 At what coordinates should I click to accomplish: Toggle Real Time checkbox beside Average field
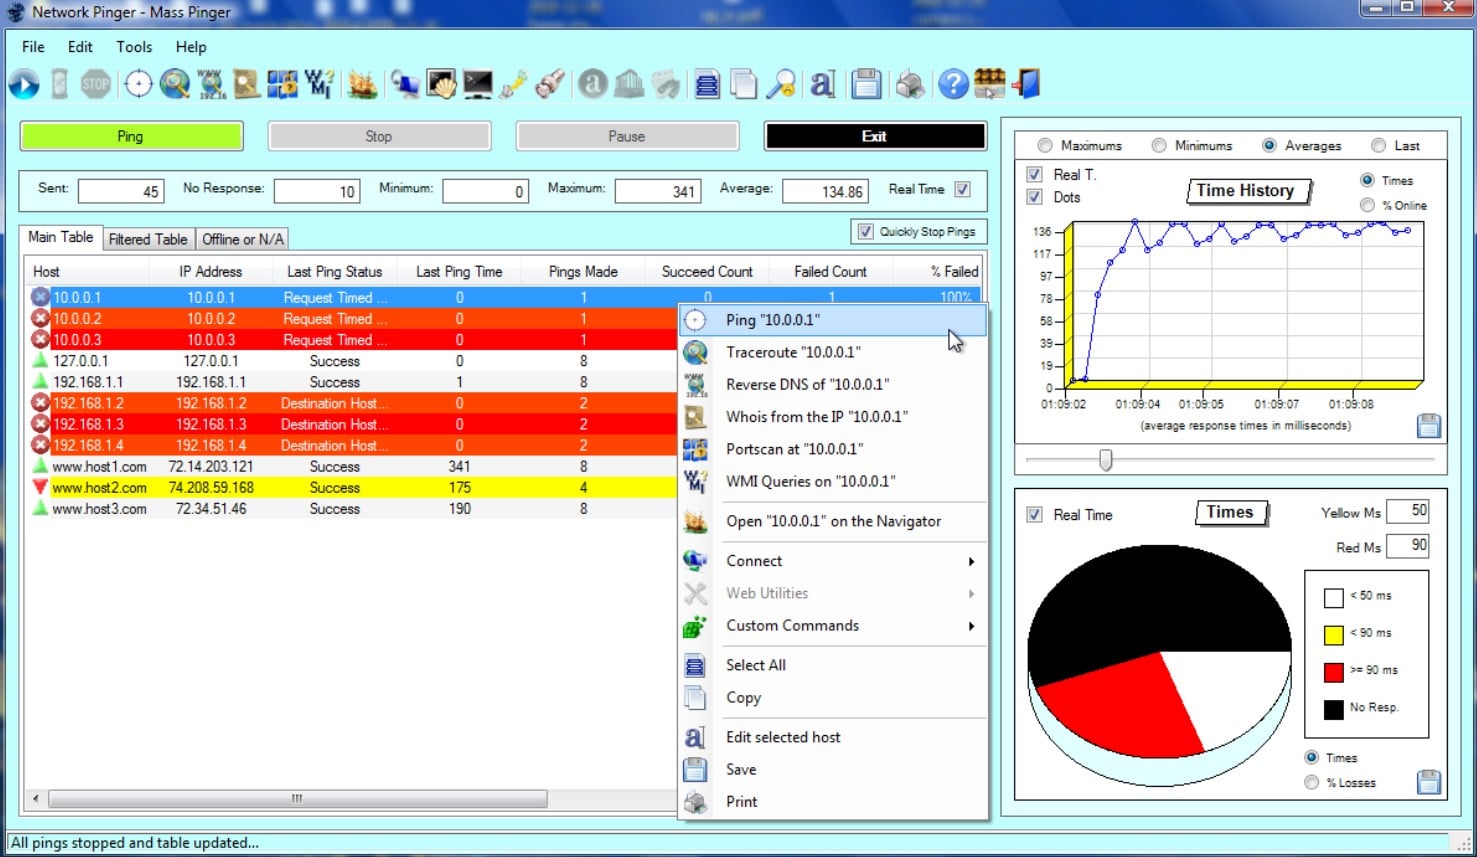pos(962,189)
